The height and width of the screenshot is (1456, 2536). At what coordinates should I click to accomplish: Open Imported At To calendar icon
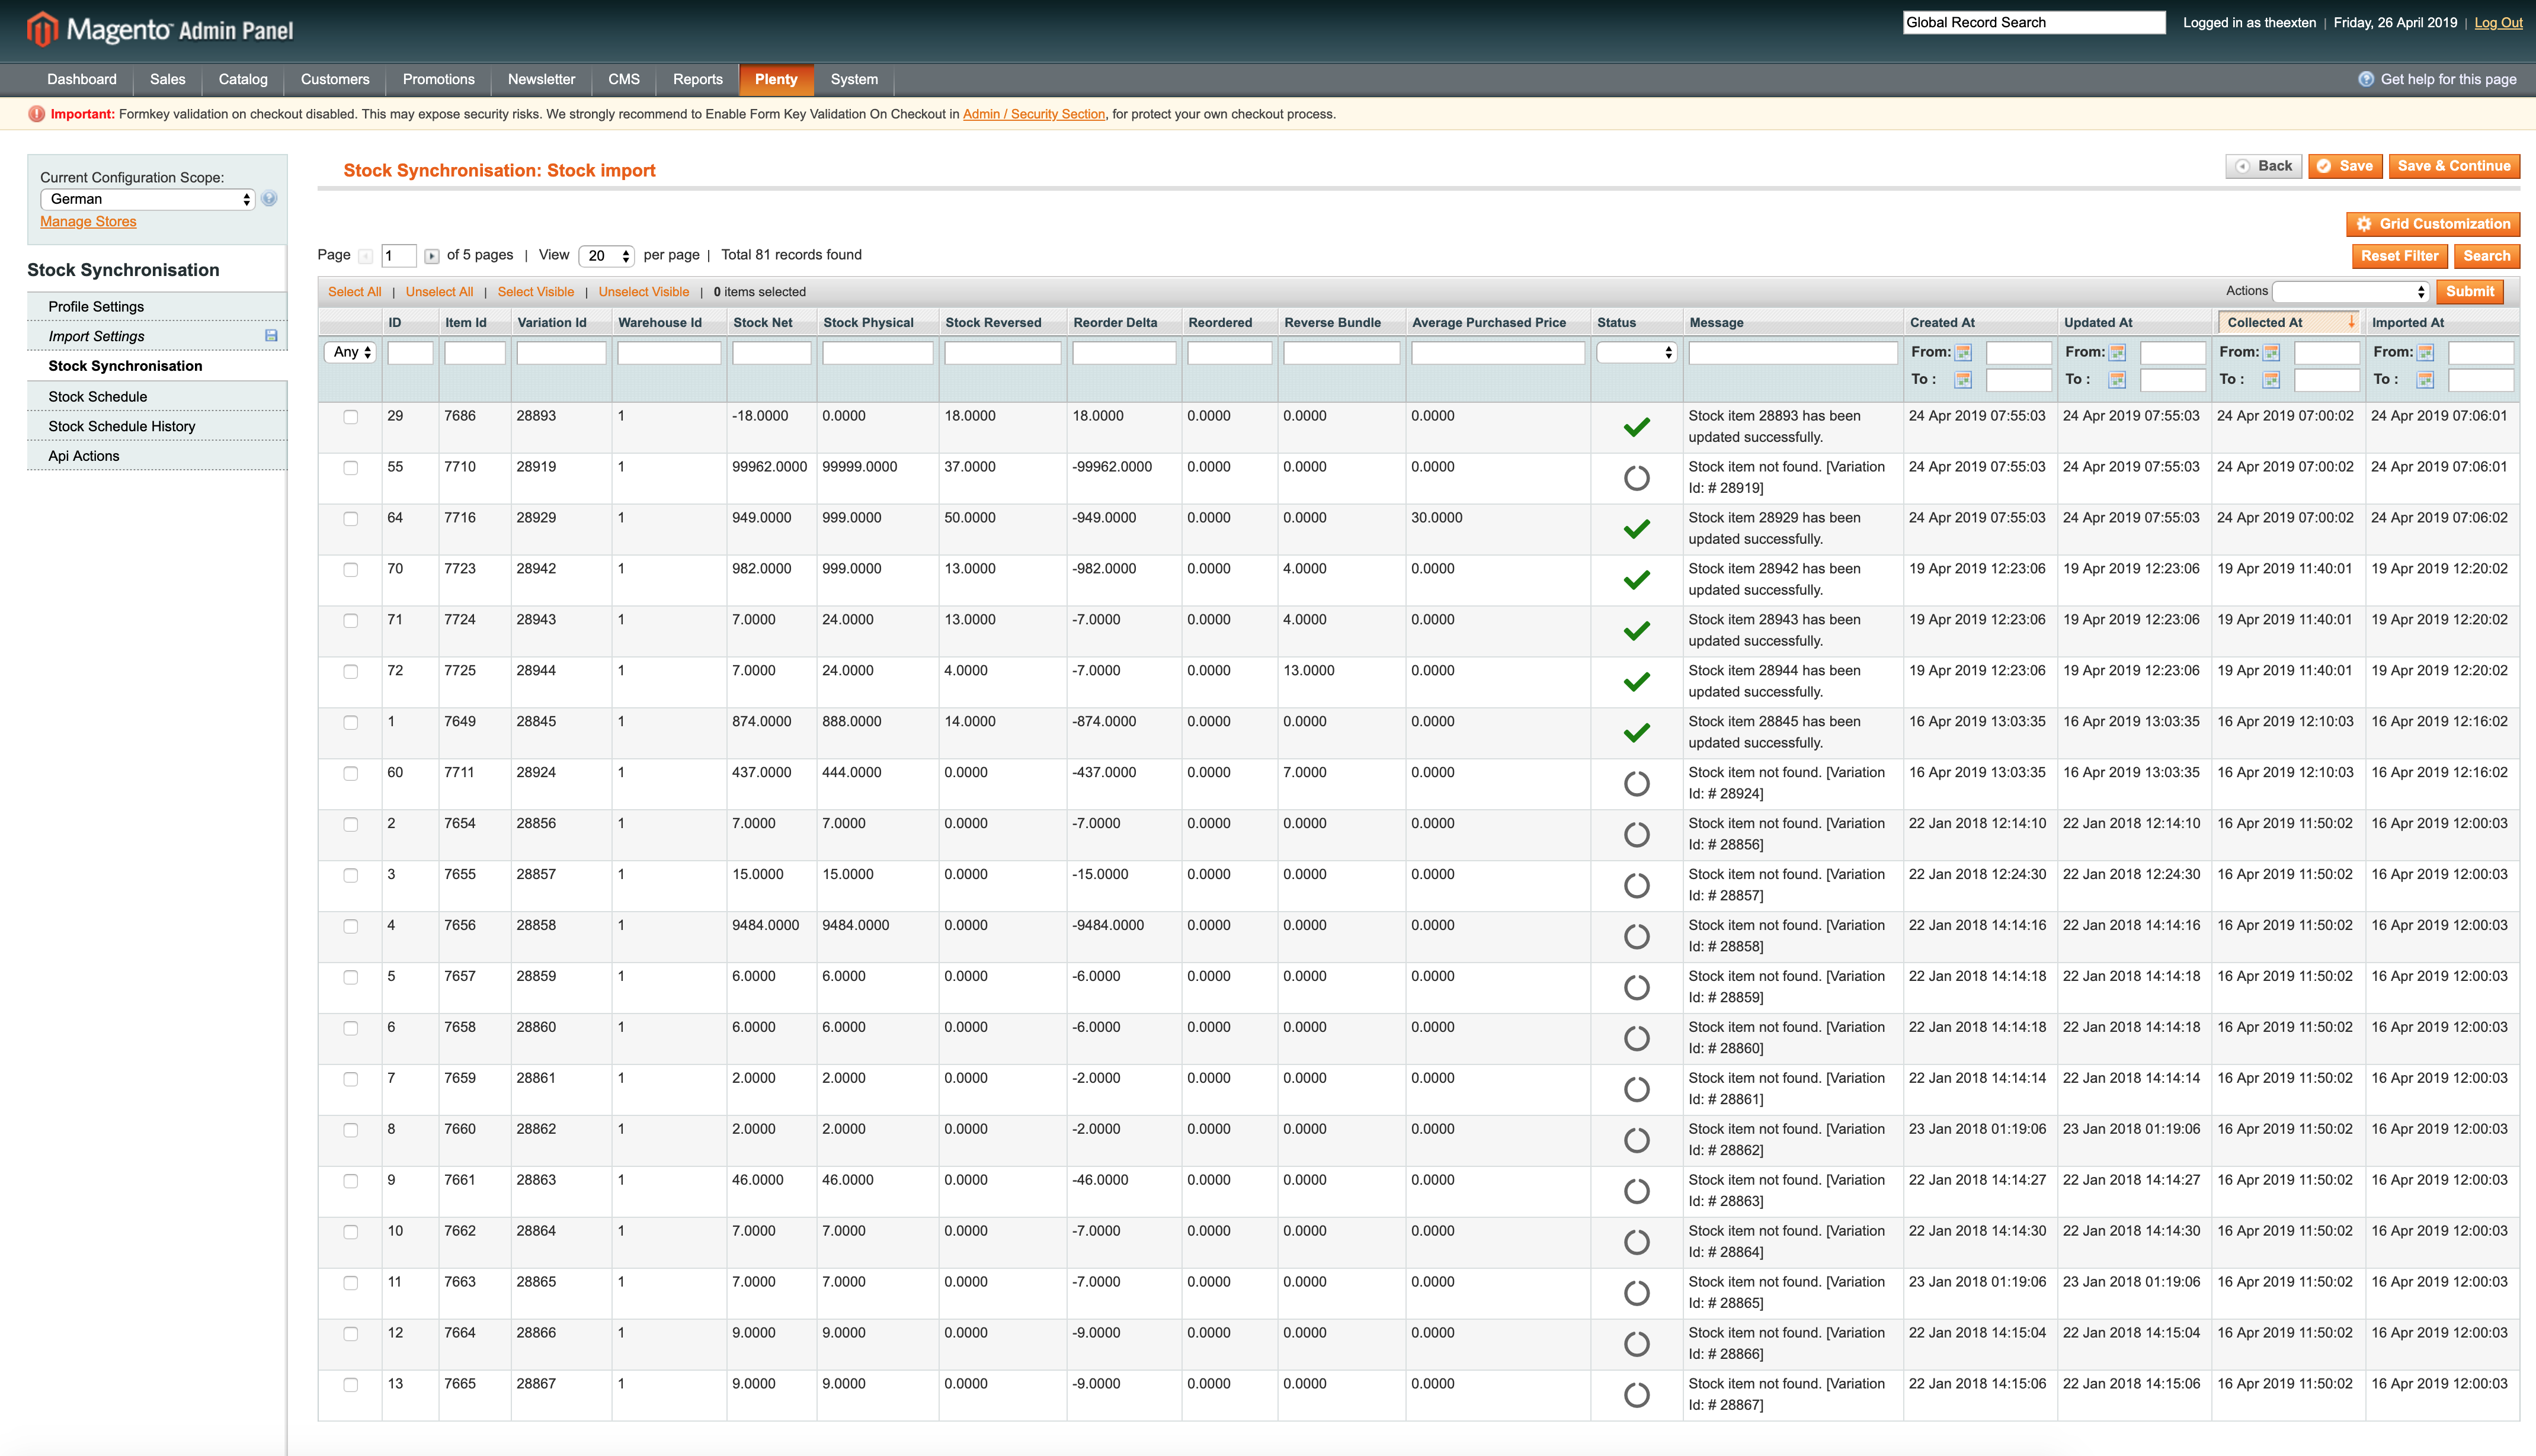click(x=2425, y=379)
